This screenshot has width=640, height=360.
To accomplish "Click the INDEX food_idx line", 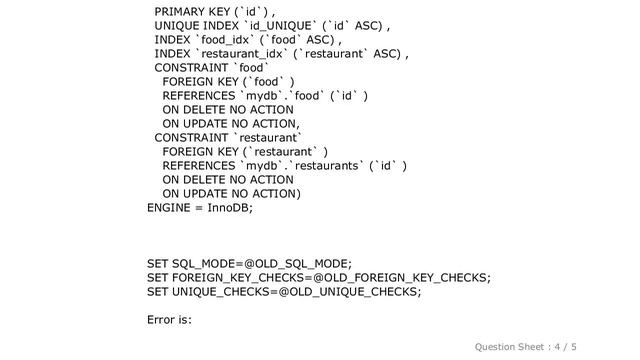I will [x=248, y=40].
